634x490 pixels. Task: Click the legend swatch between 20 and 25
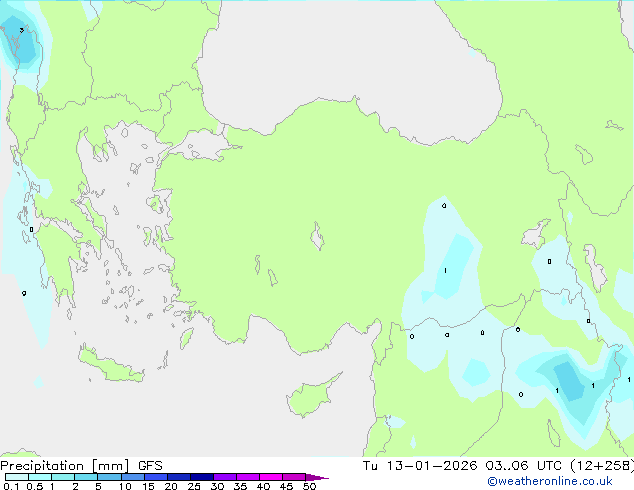[x=179, y=477]
